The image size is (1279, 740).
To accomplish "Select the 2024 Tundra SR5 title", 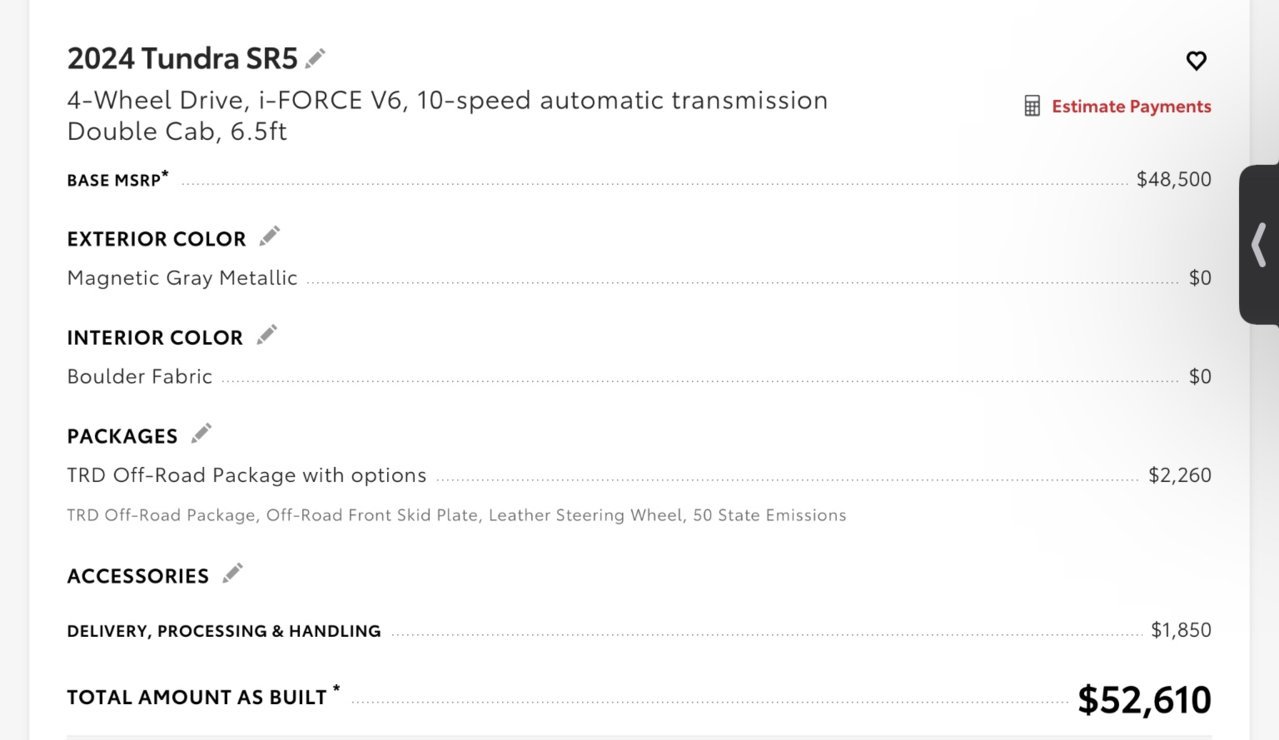I will pos(182,59).
